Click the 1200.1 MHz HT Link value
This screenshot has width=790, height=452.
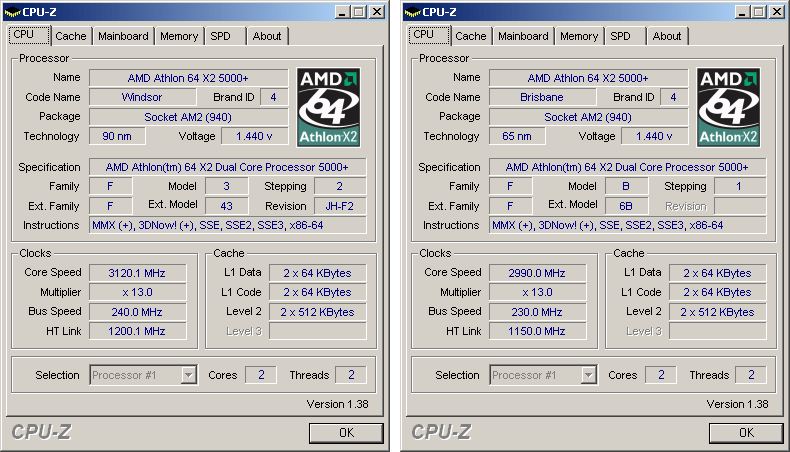[137, 331]
